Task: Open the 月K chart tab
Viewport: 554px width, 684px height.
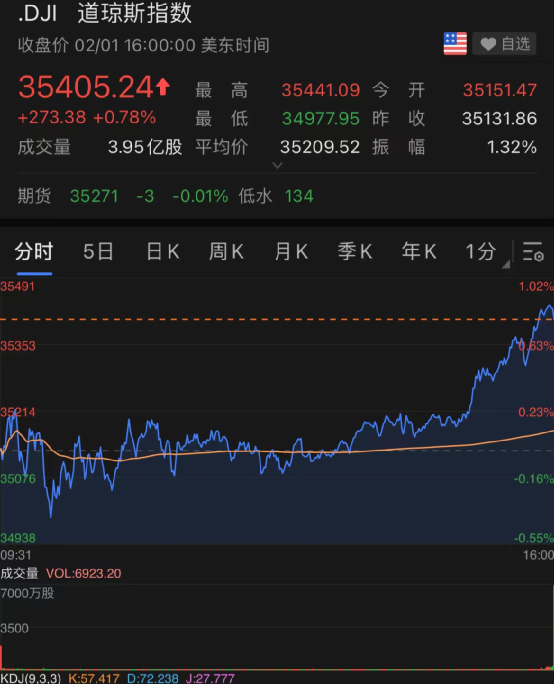Action: (291, 252)
